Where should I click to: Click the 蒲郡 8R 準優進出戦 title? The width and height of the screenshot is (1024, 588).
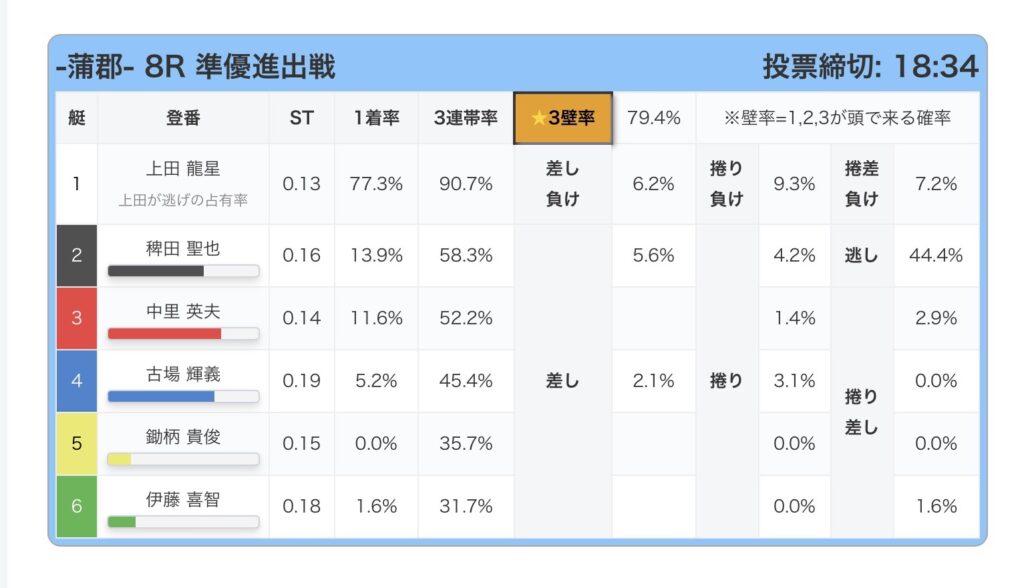click(x=196, y=67)
